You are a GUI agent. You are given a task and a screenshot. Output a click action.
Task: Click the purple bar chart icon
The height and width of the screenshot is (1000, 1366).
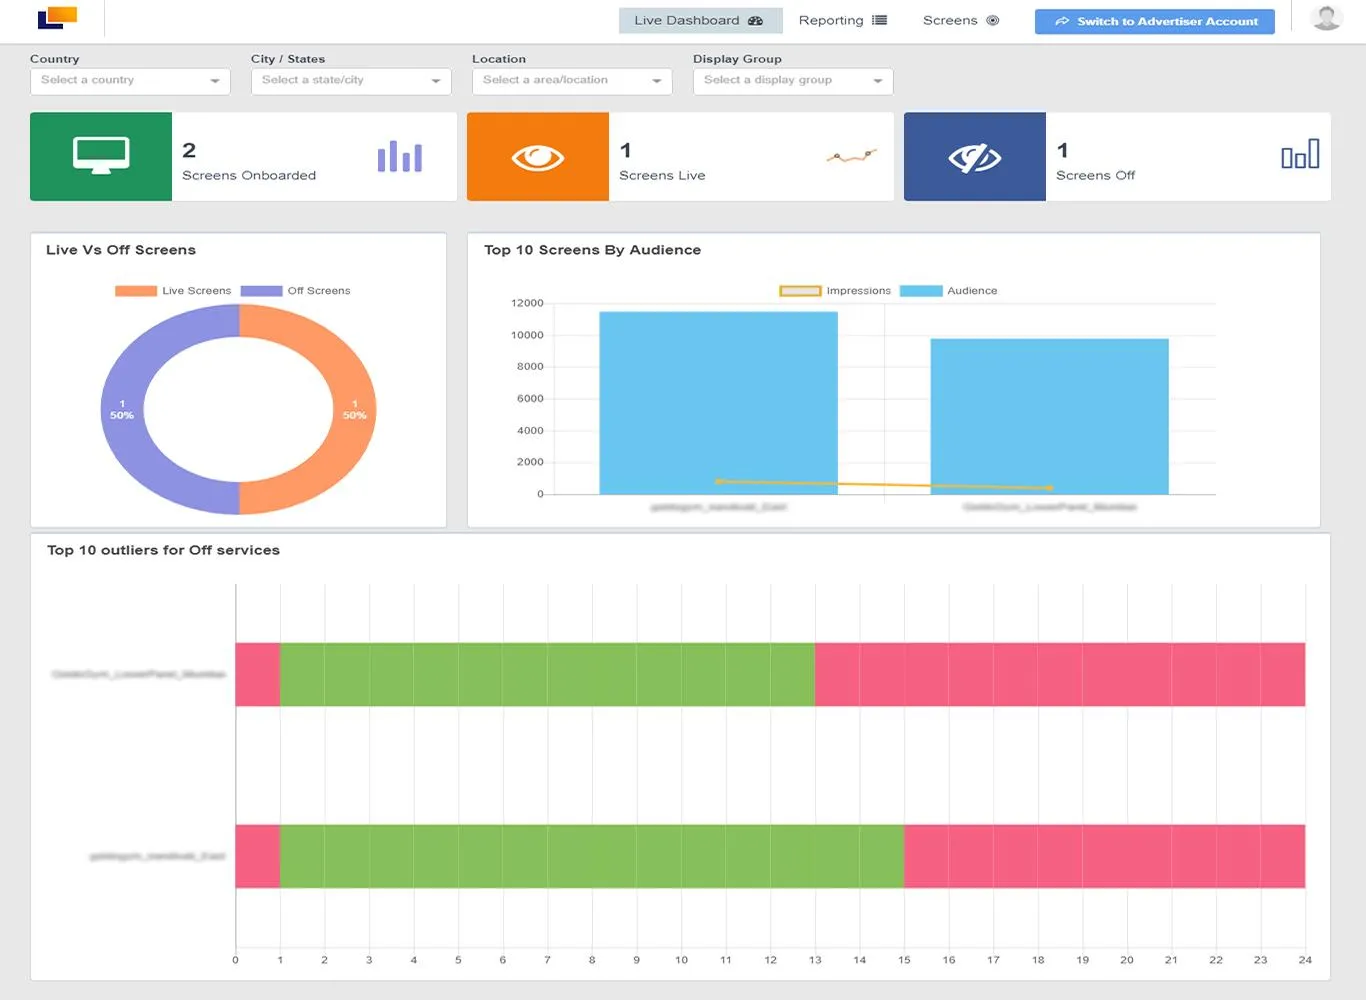click(400, 156)
